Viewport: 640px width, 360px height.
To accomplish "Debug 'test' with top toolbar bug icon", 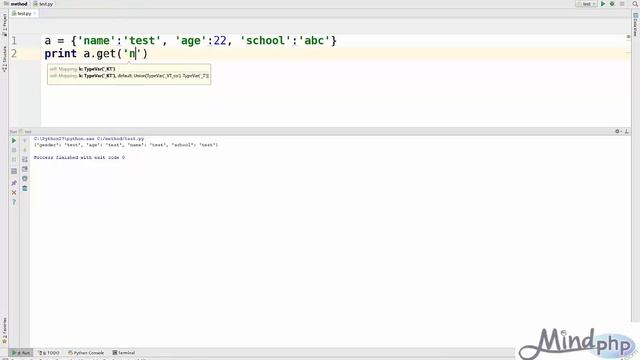I will point(612,4).
